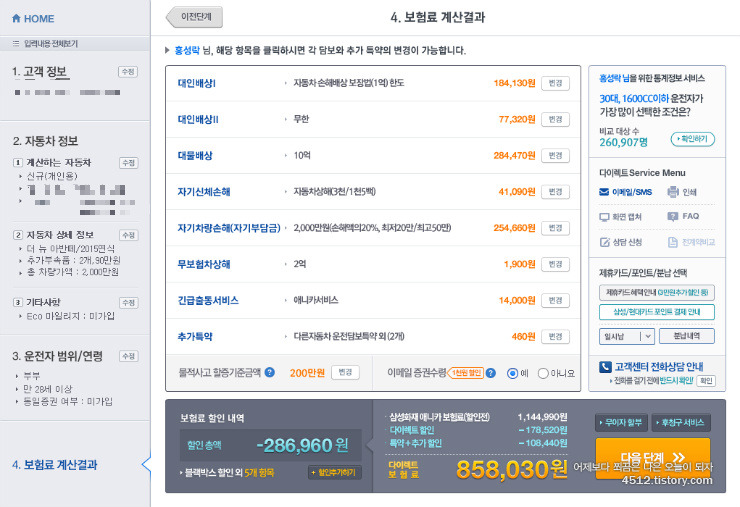Open the 대물배상 coverage link
The width and height of the screenshot is (740, 507).
tap(195, 155)
